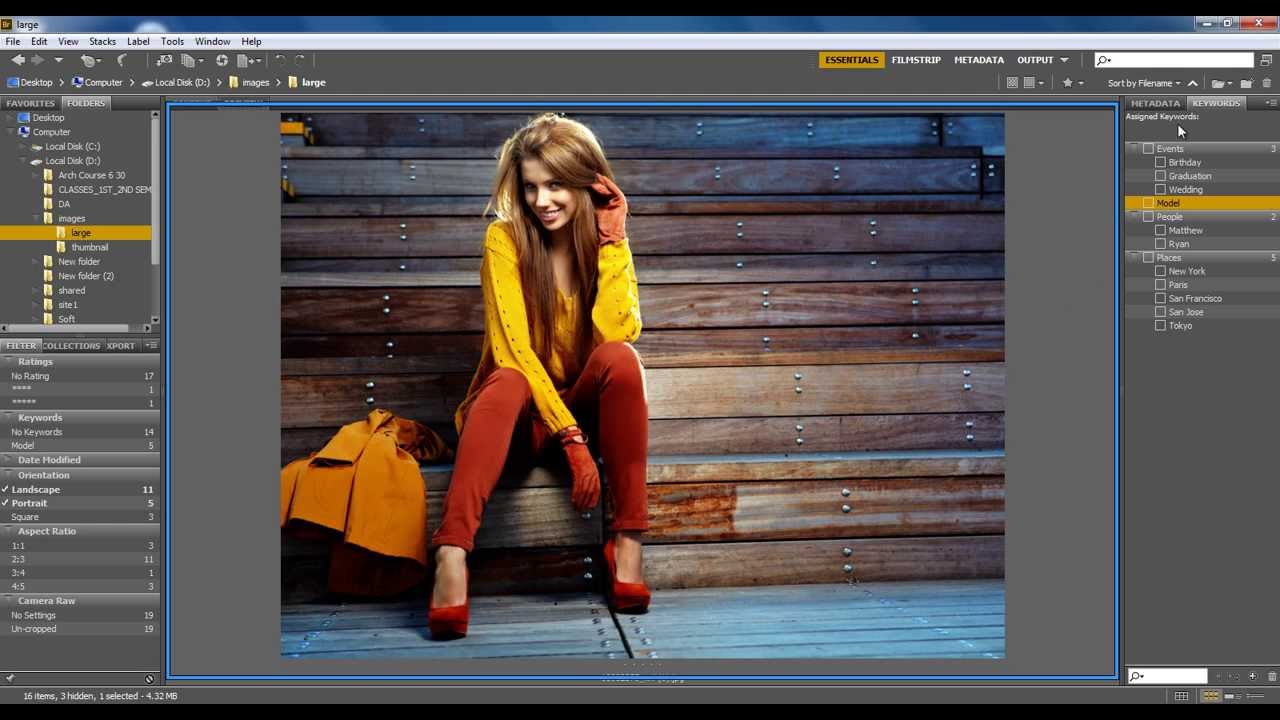Collapse the Events keyword group
1280x720 pixels.
(1134, 149)
